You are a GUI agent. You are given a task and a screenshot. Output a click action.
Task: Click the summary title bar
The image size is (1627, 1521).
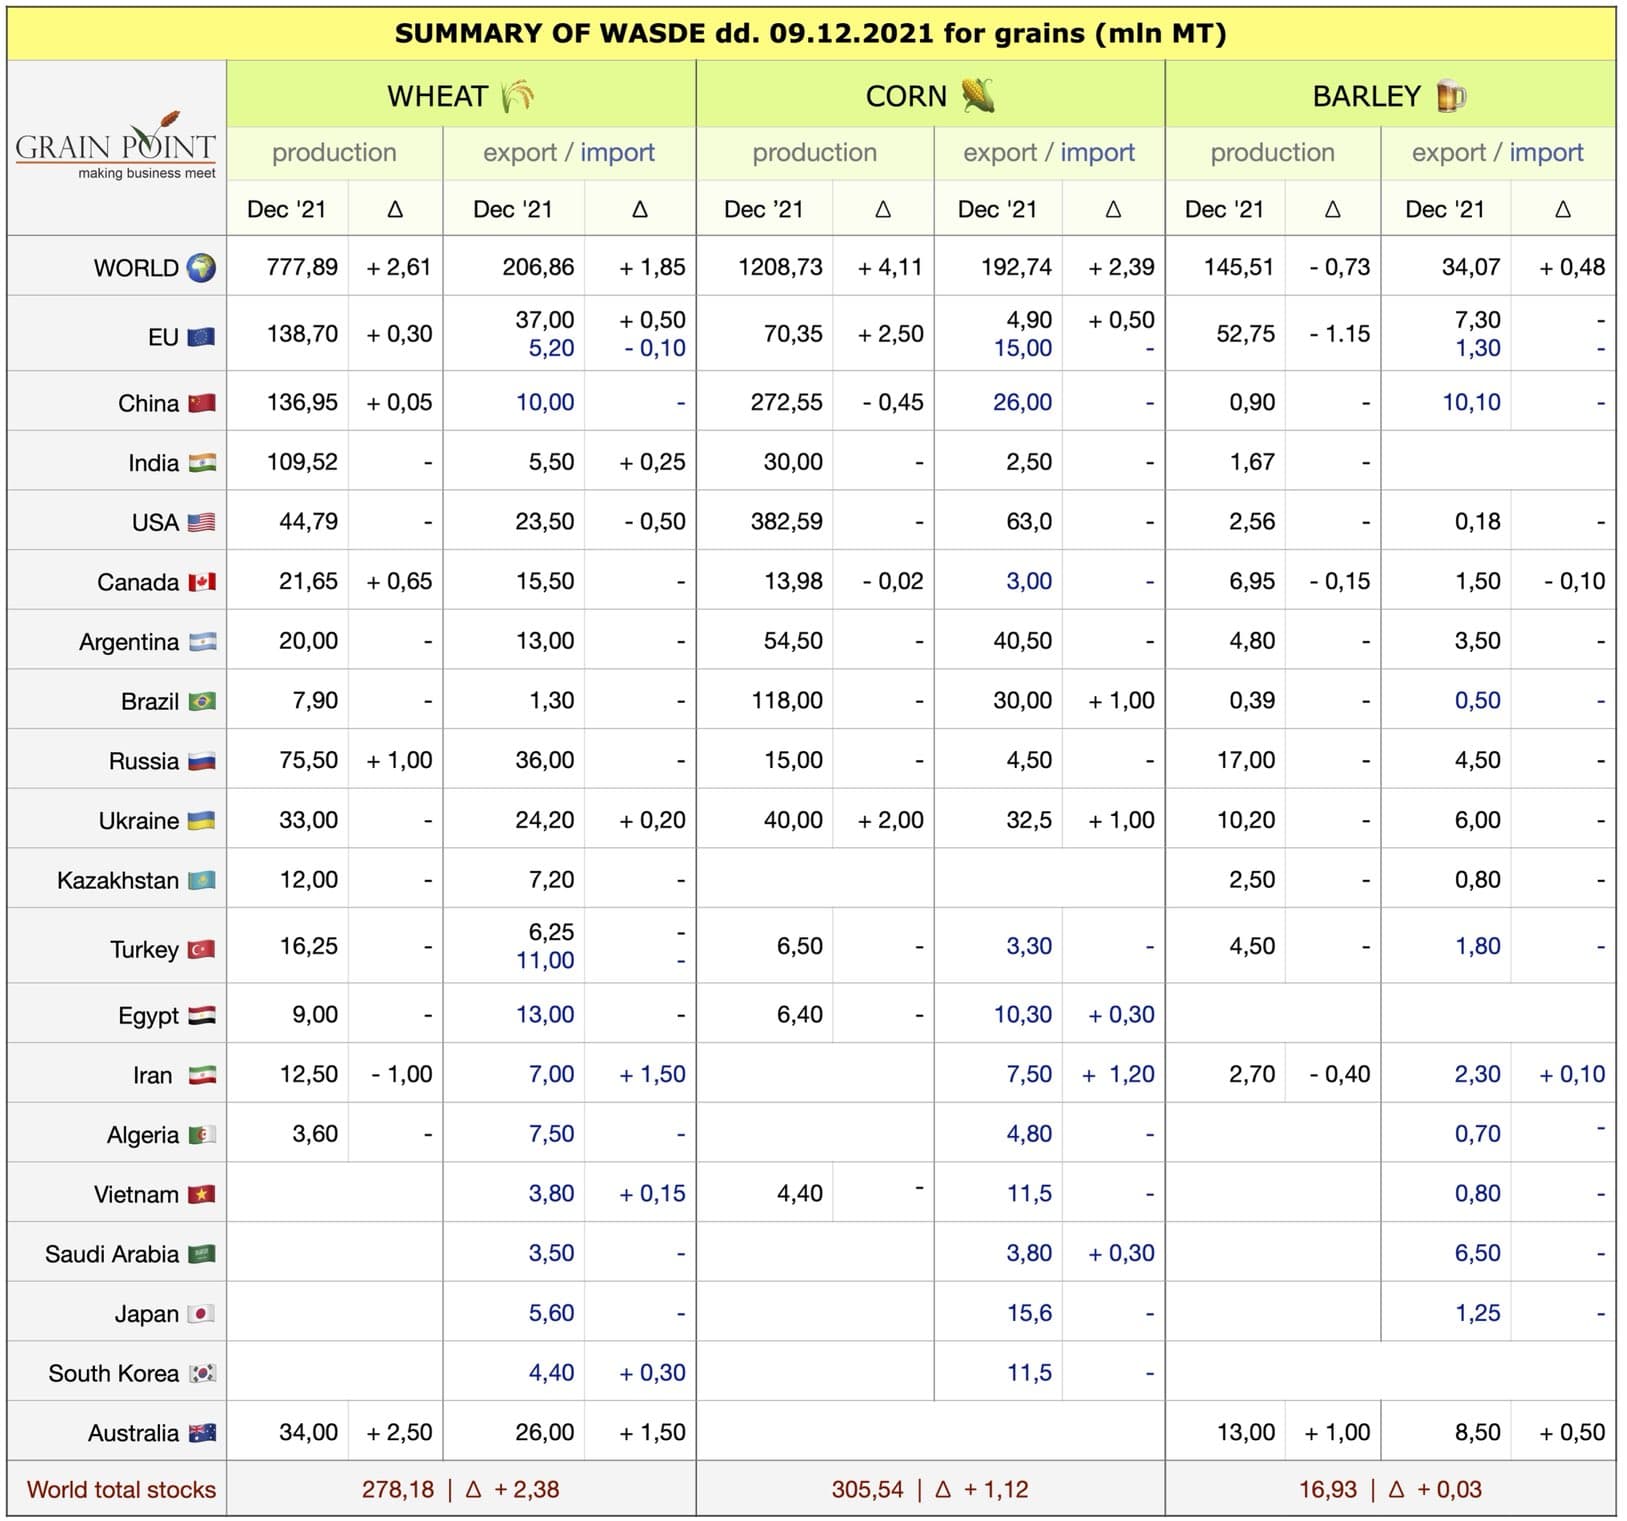pyautogui.click(x=811, y=33)
